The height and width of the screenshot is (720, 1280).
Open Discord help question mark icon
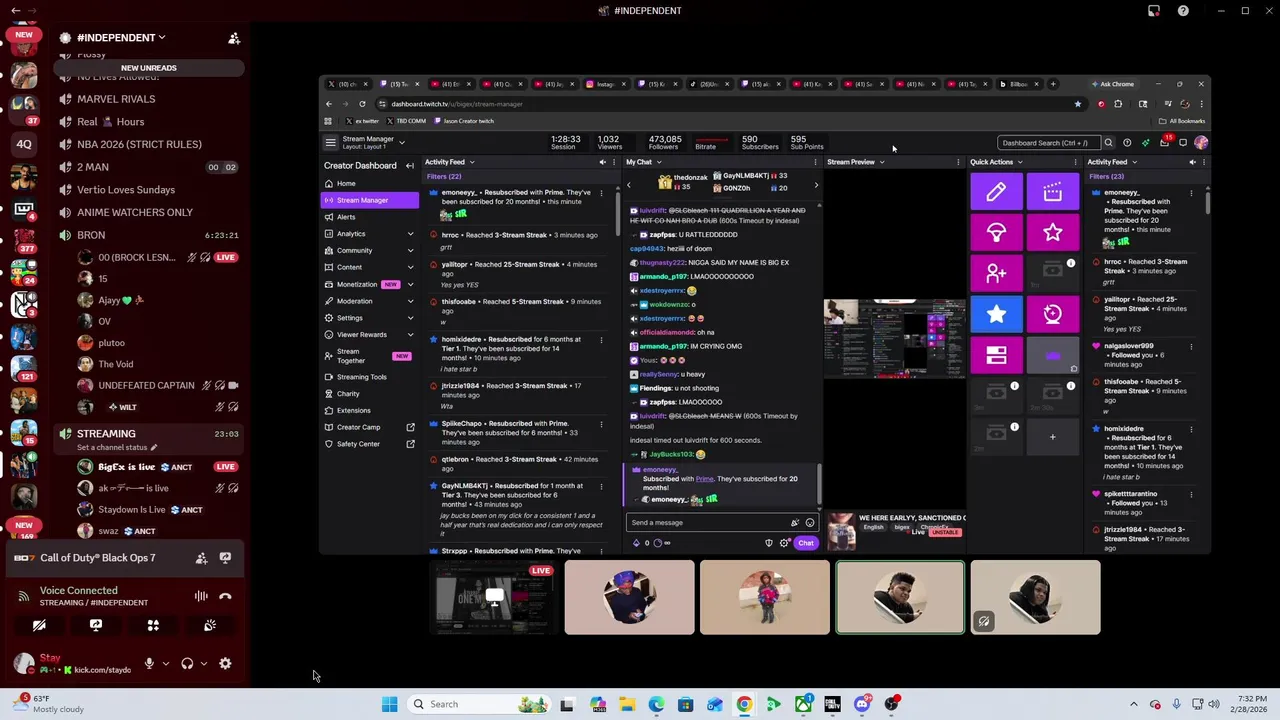[1183, 11]
